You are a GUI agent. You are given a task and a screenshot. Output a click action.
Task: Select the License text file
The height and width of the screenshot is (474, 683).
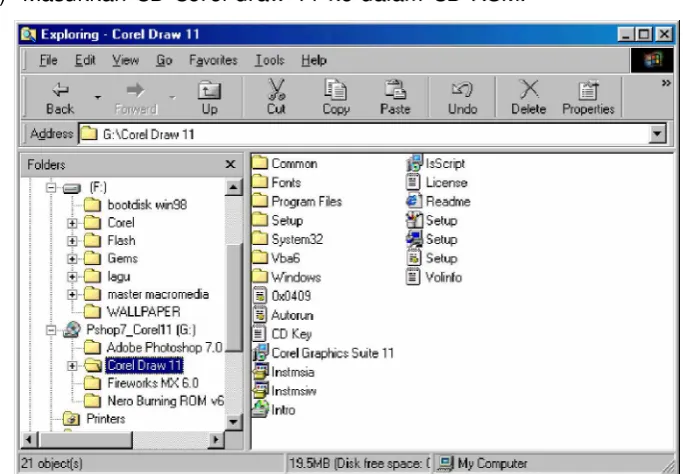pyautogui.click(x=437, y=183)
